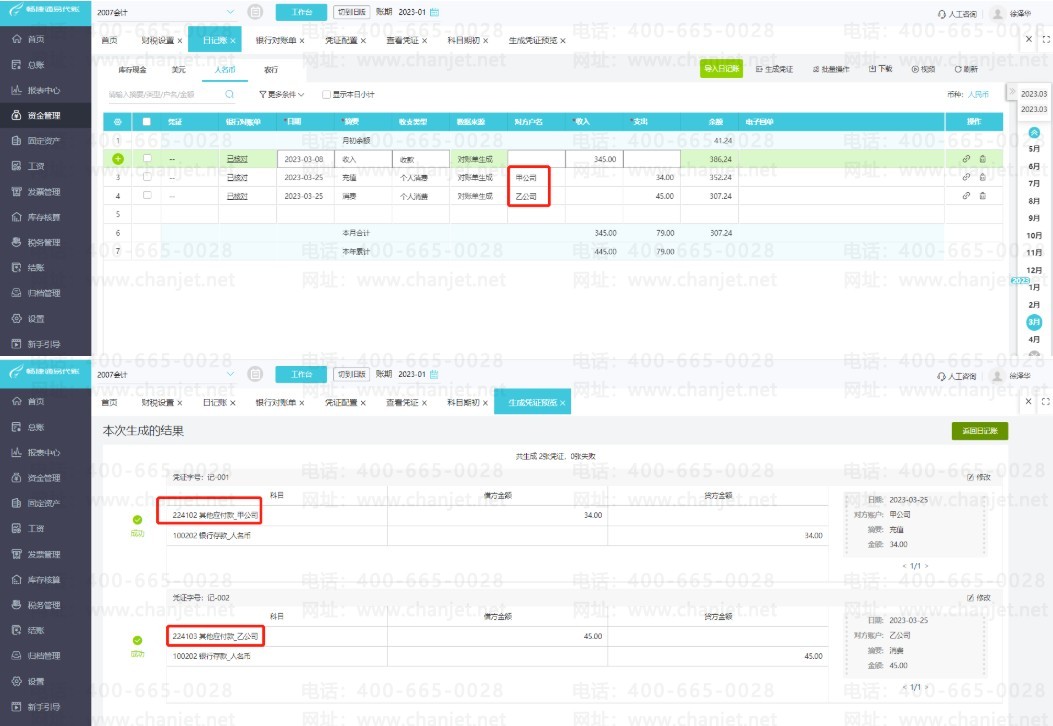Open 总账 in the upper window sidebar

point(36,65)
